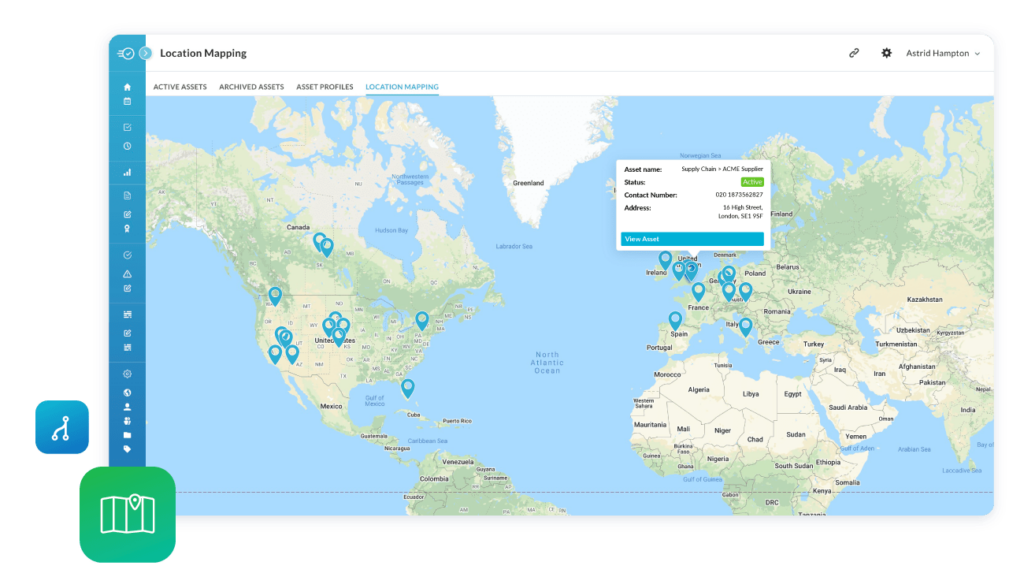Click the link chain icon in header
This screenshot has height=577, width=1024.
[x=854, y=53]
